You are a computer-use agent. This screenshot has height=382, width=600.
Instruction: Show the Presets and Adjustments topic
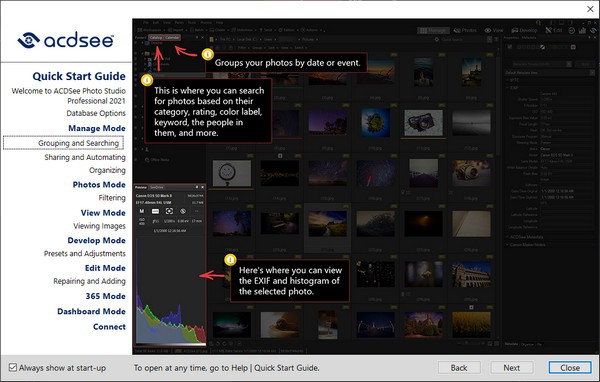(x=85, y=253)
